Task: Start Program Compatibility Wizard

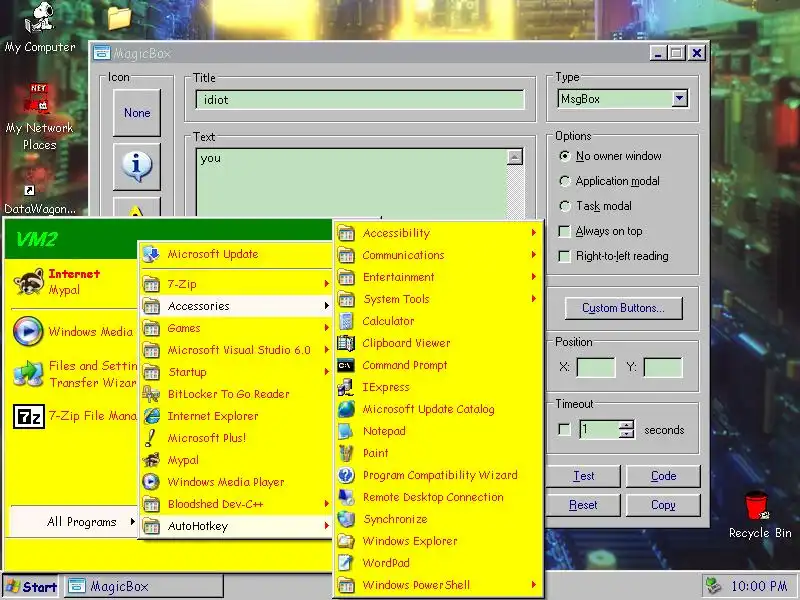Action: coord(440,474)
